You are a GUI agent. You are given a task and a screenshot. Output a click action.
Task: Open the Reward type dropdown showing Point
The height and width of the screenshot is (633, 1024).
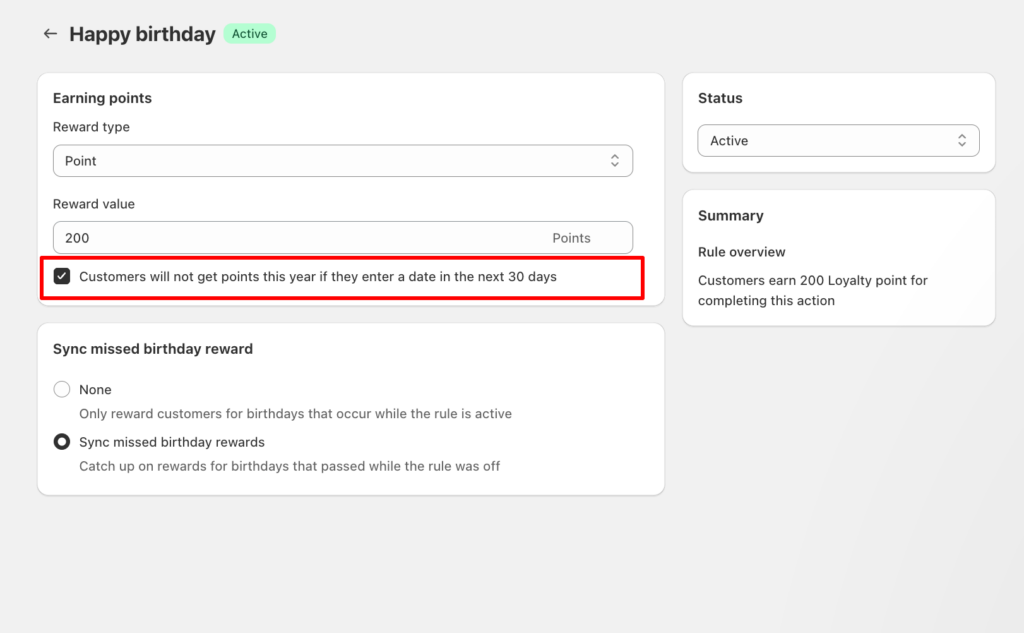pyautogui.click(x=330, y=161)
